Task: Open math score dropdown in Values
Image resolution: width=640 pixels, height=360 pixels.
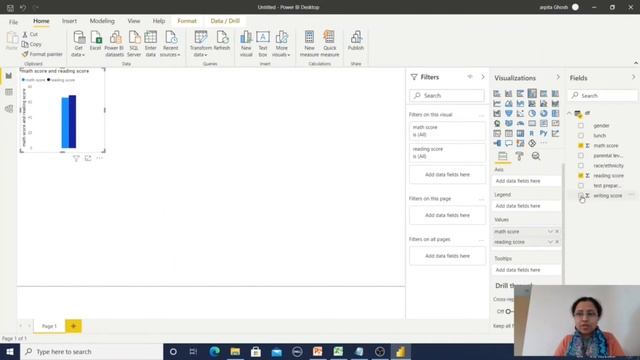Action: tap(550, 231)
